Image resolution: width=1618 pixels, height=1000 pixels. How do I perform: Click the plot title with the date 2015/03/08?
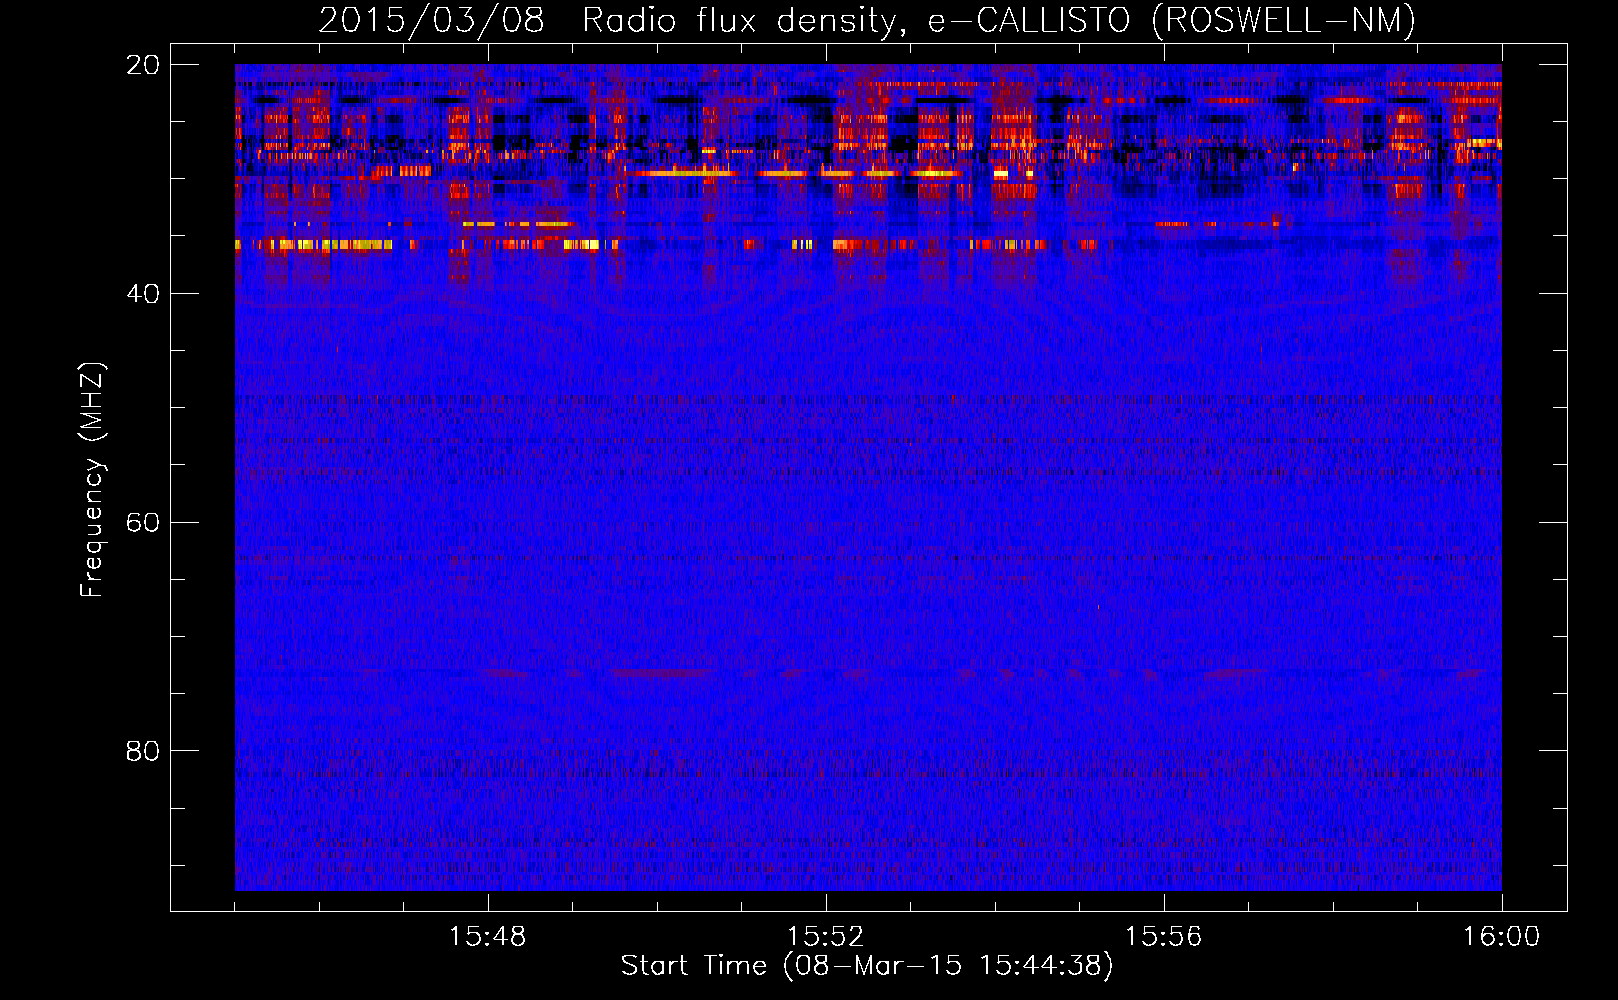pyautogui.click(x=867, y=20)
